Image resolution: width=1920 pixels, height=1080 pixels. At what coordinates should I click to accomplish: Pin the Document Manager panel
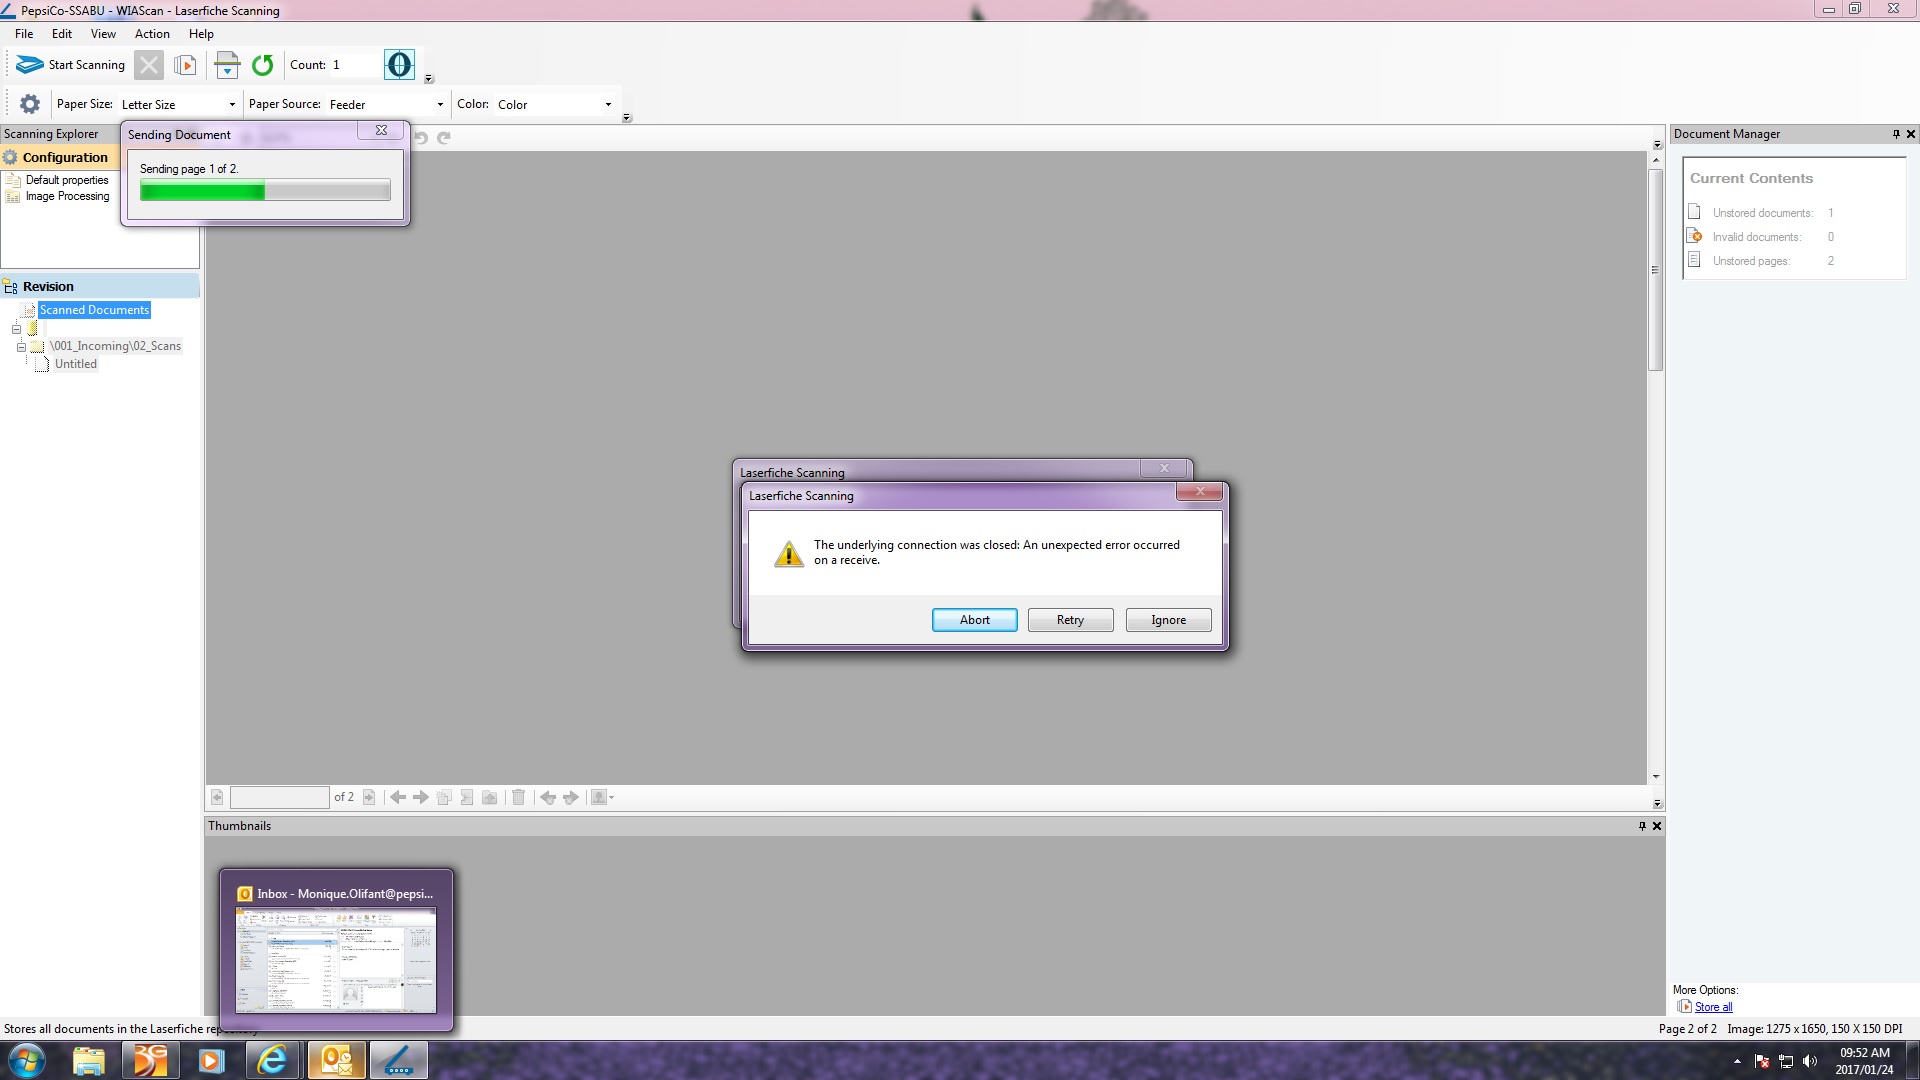tap(1895, 134)
